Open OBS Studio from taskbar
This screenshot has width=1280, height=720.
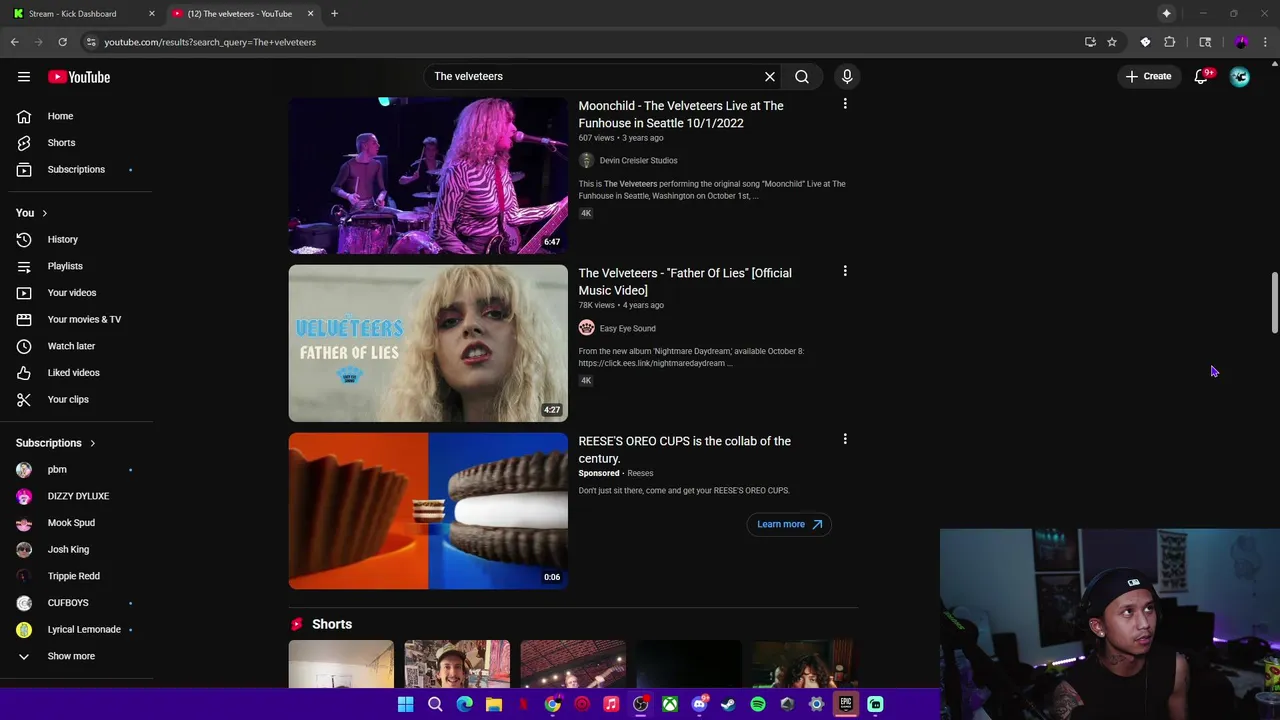coord(641,704)
